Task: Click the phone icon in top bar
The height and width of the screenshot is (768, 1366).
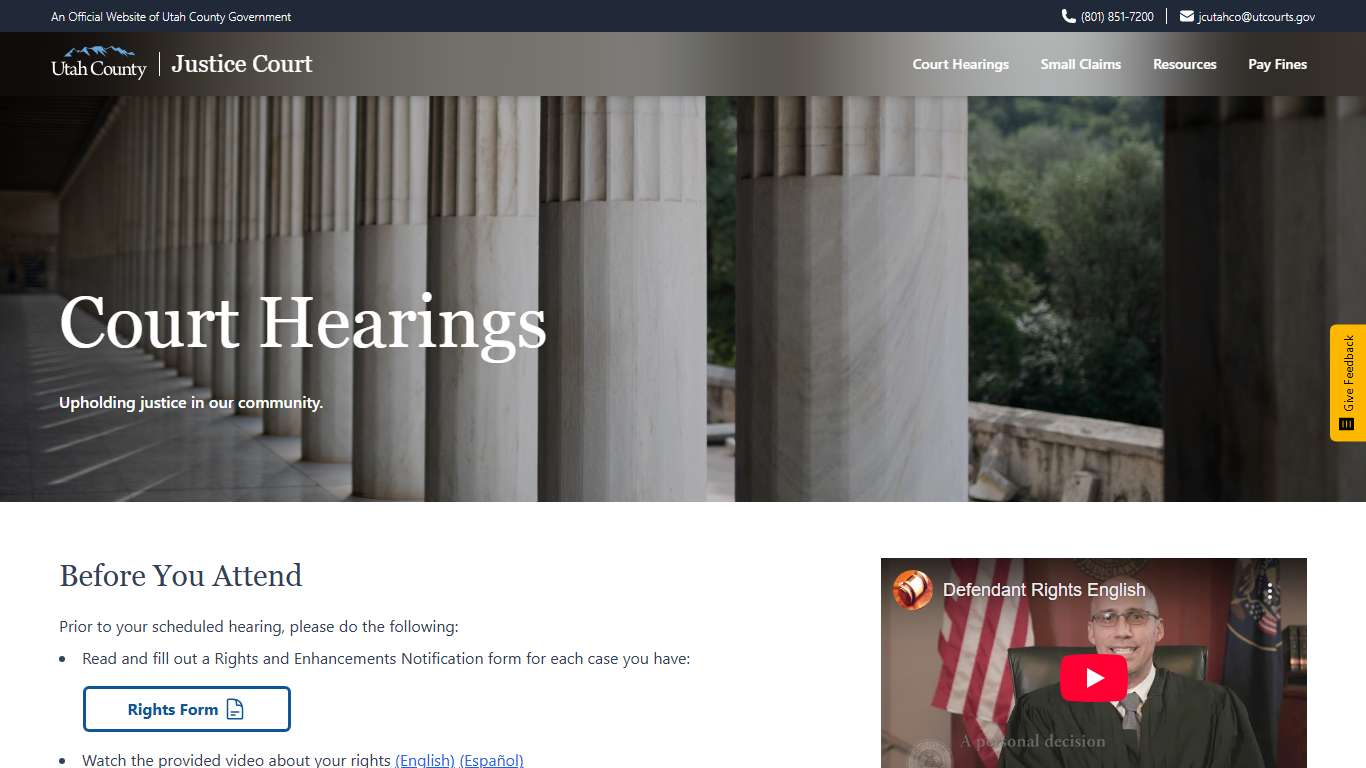Action: click(x=1068, y=16)
